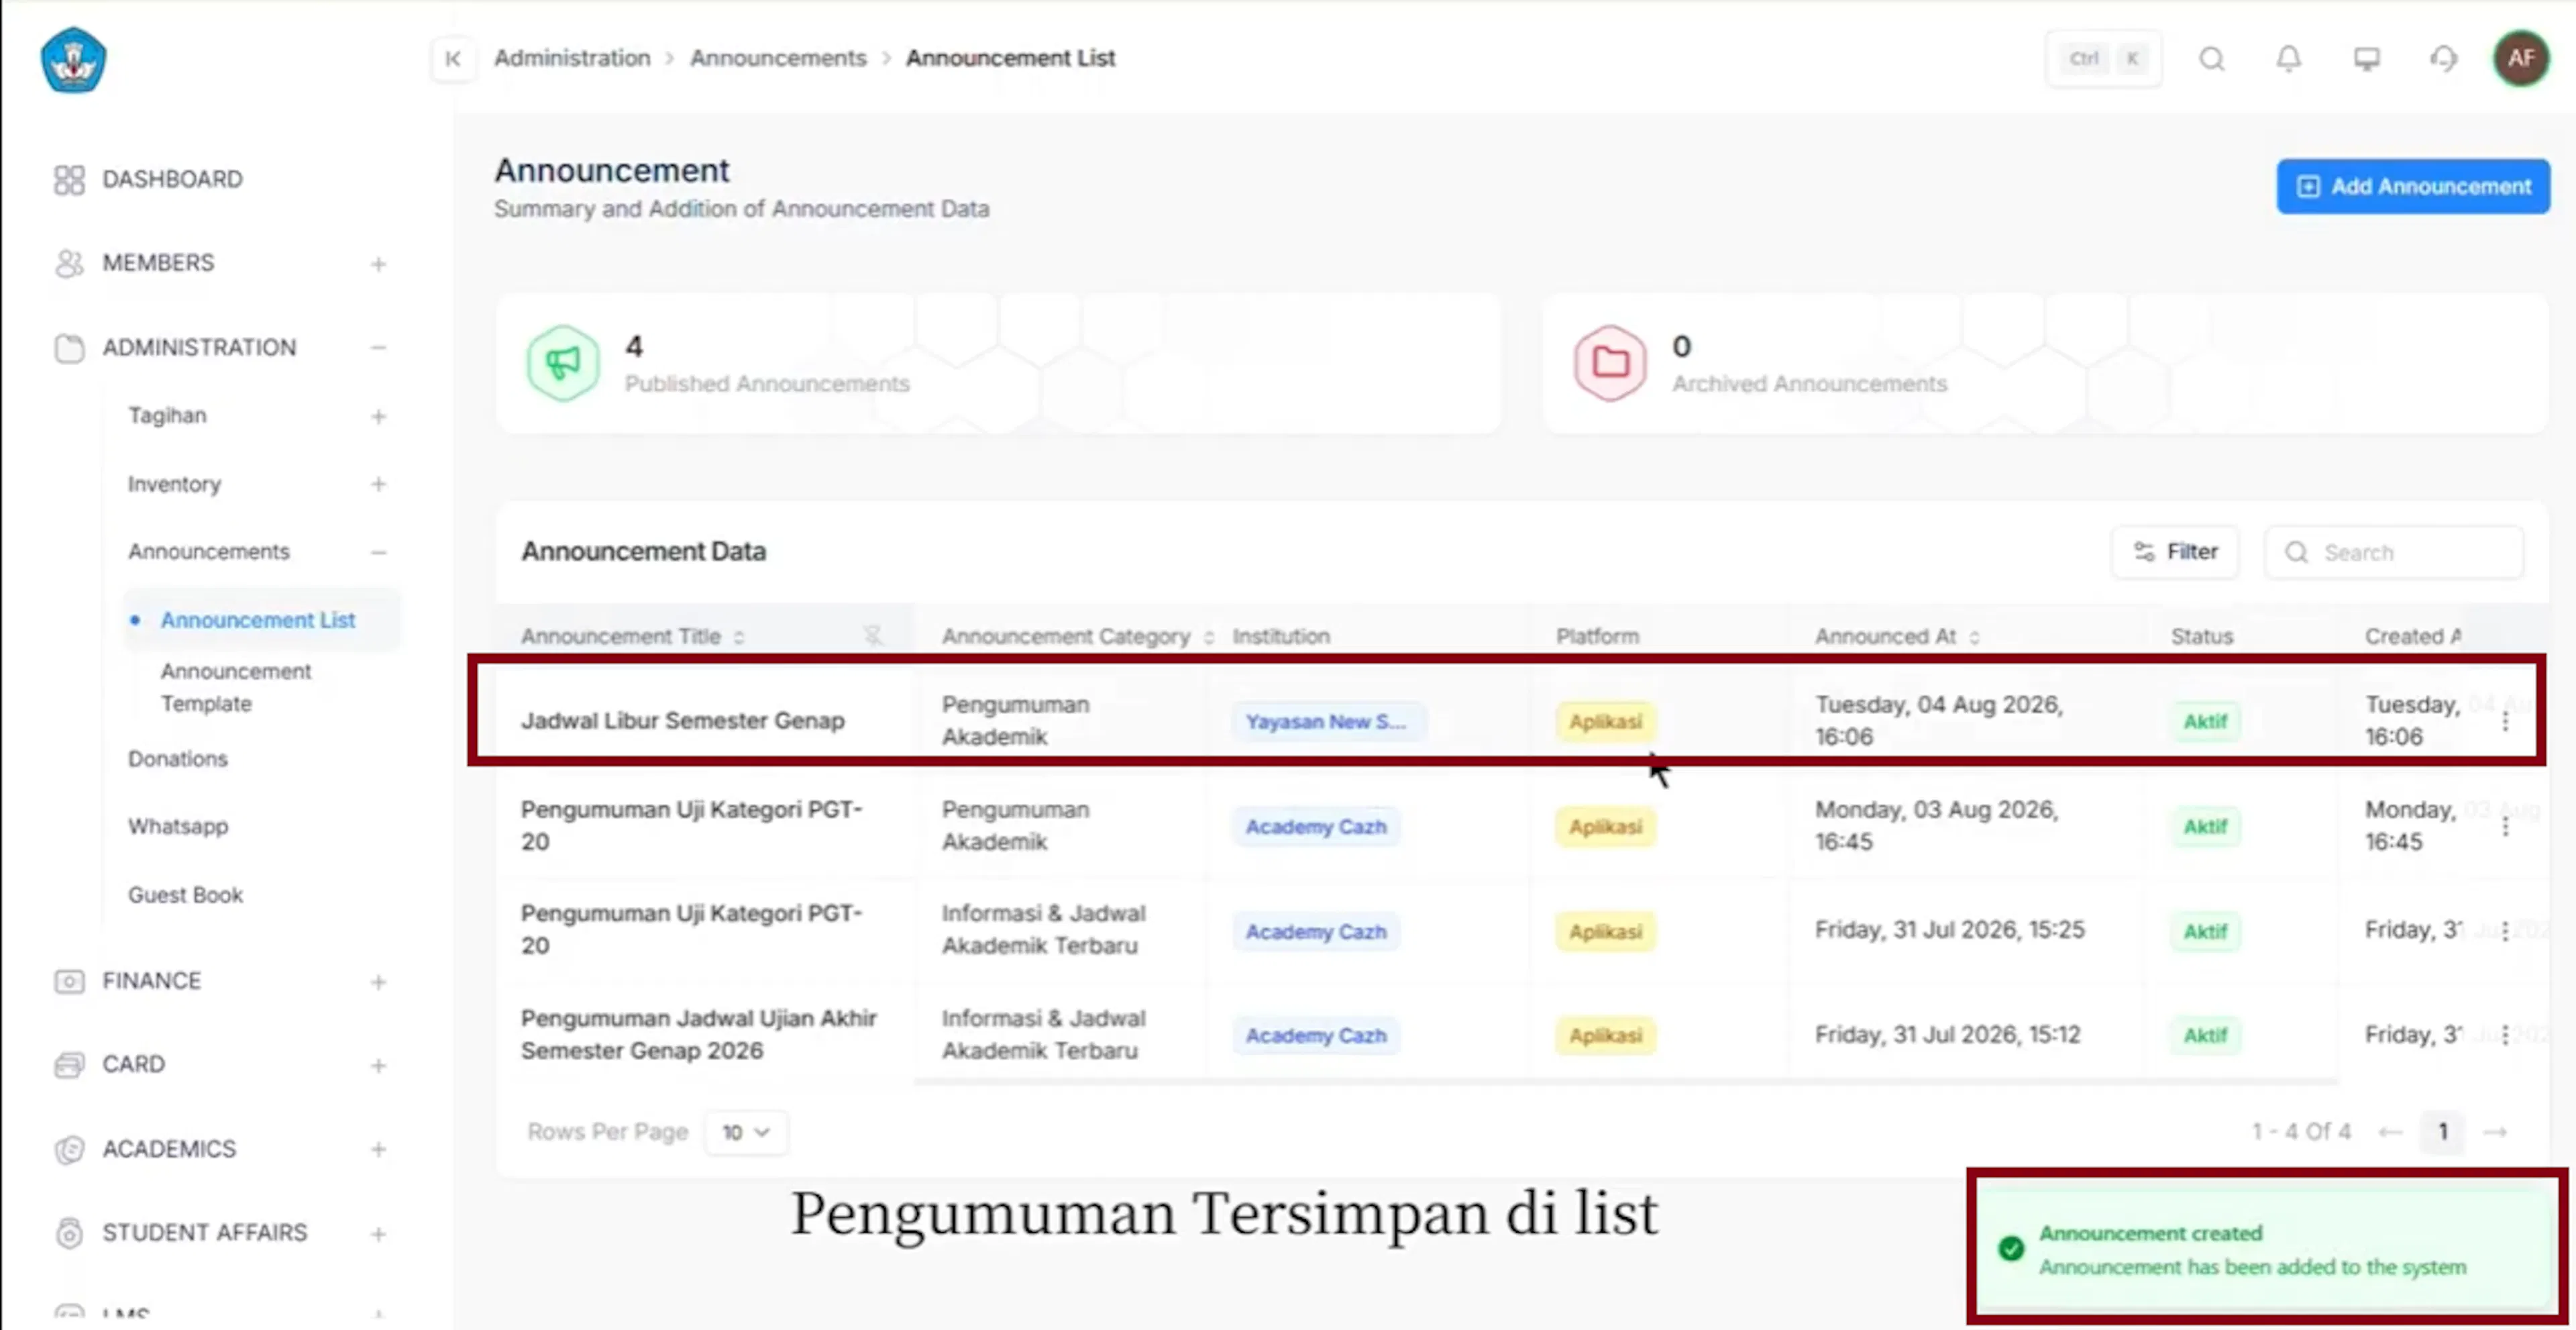Expand the MEMBERS section
The image size is (2576, 1330).
(378, 264)
